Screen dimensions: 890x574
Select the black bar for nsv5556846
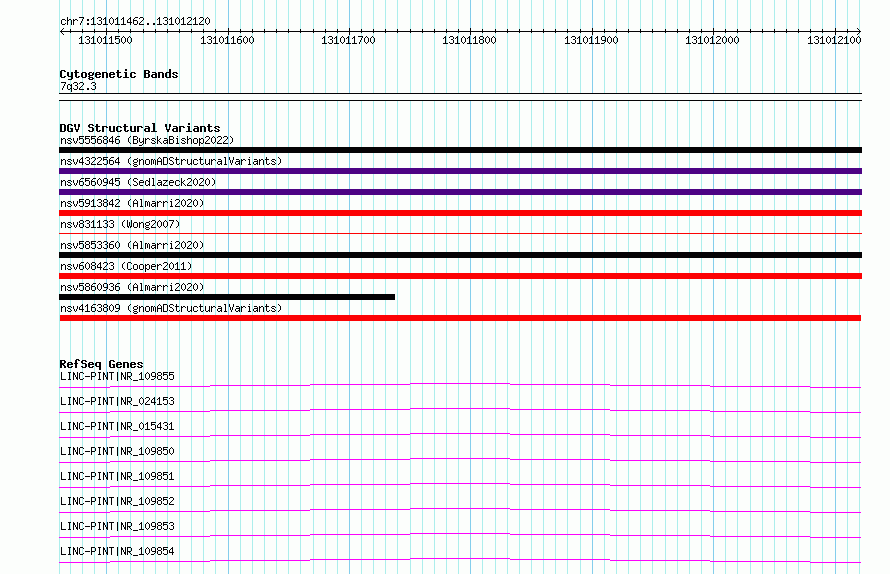click(x=460, y=150)
